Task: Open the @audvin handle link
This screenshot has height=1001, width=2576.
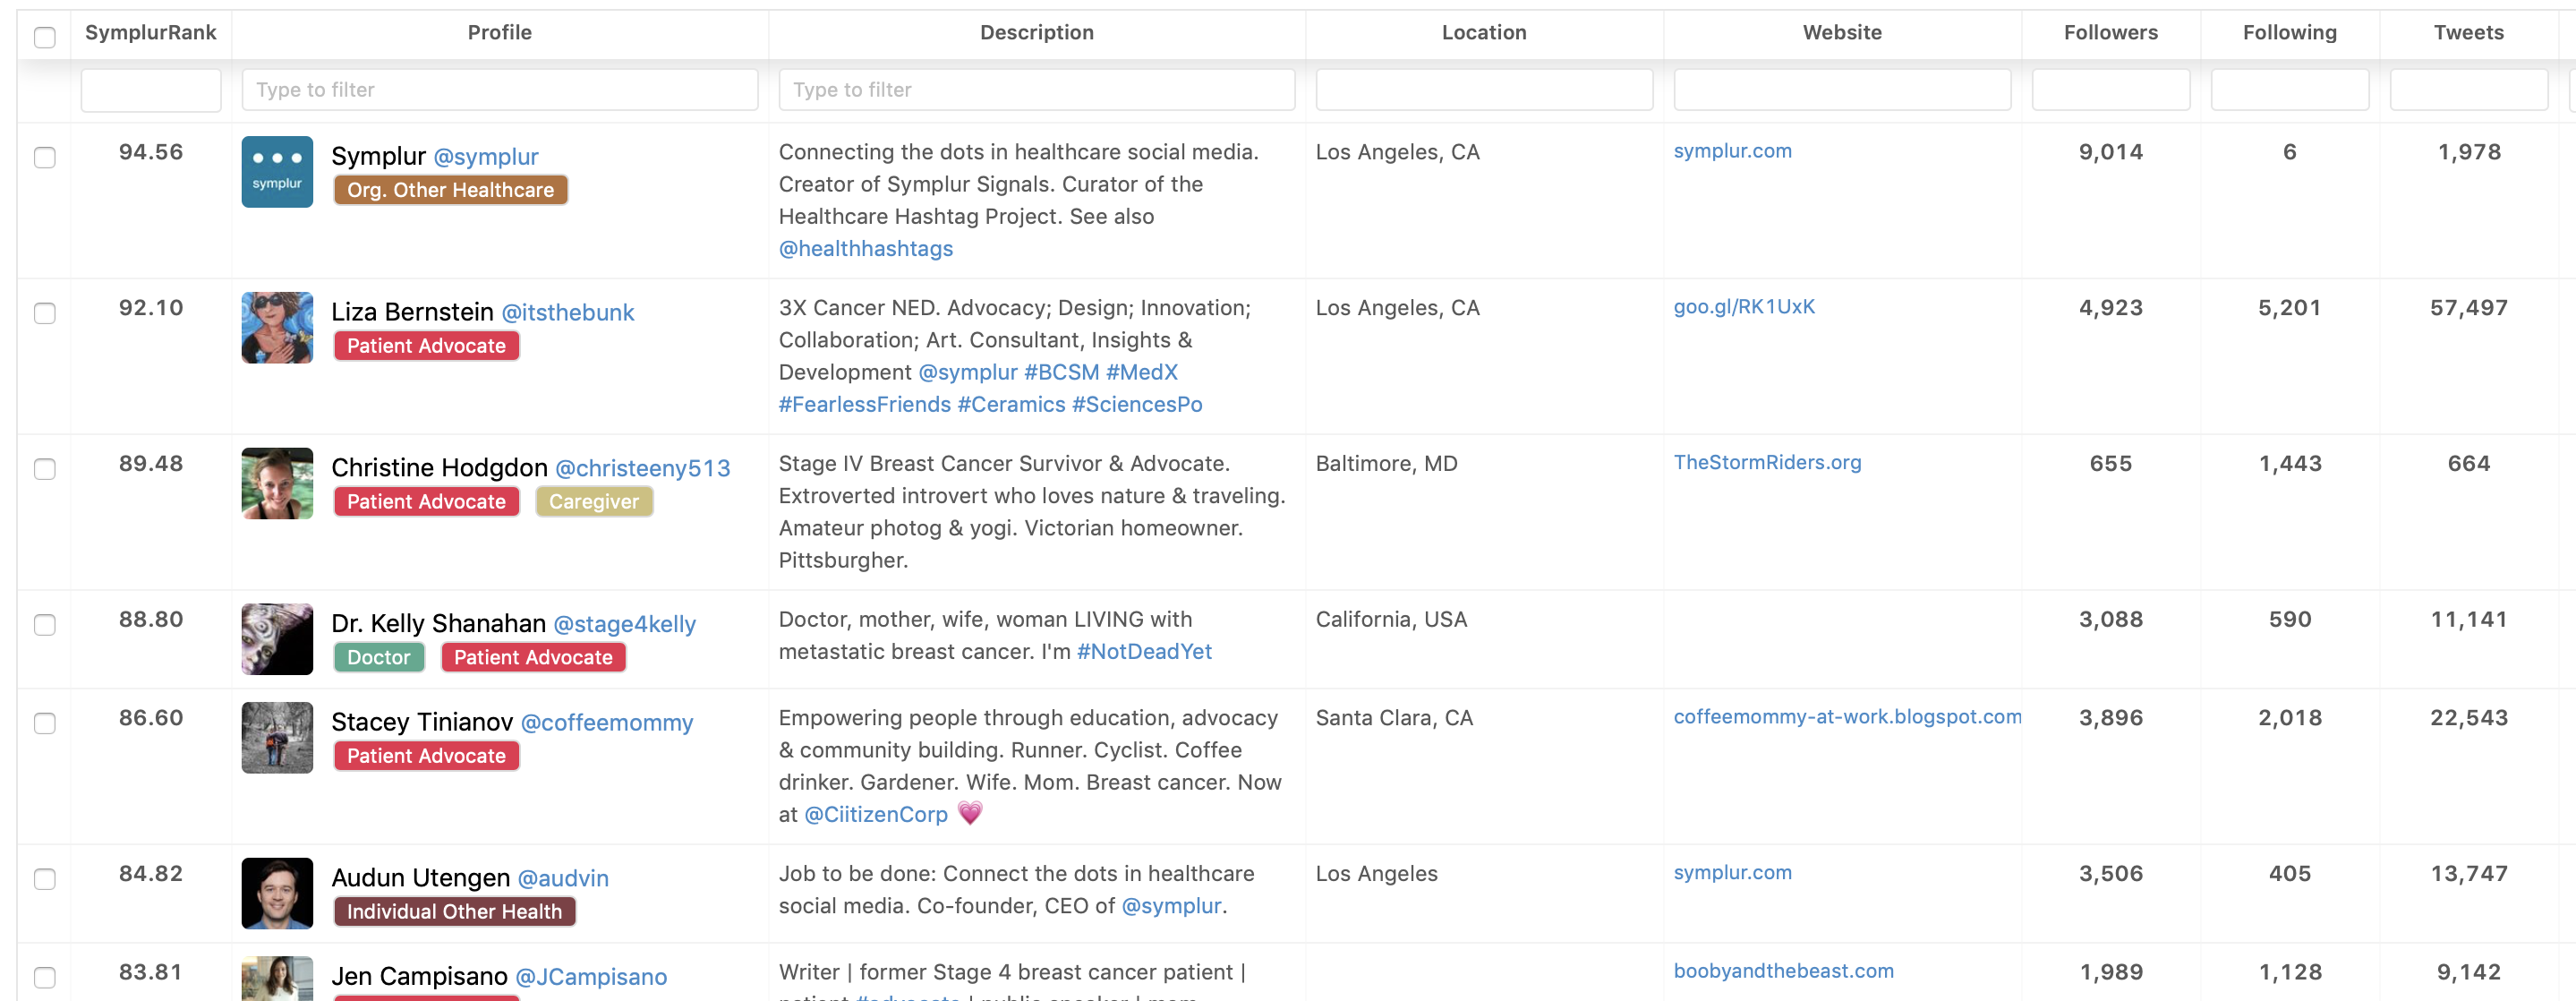Action: (x=563, y=879)
